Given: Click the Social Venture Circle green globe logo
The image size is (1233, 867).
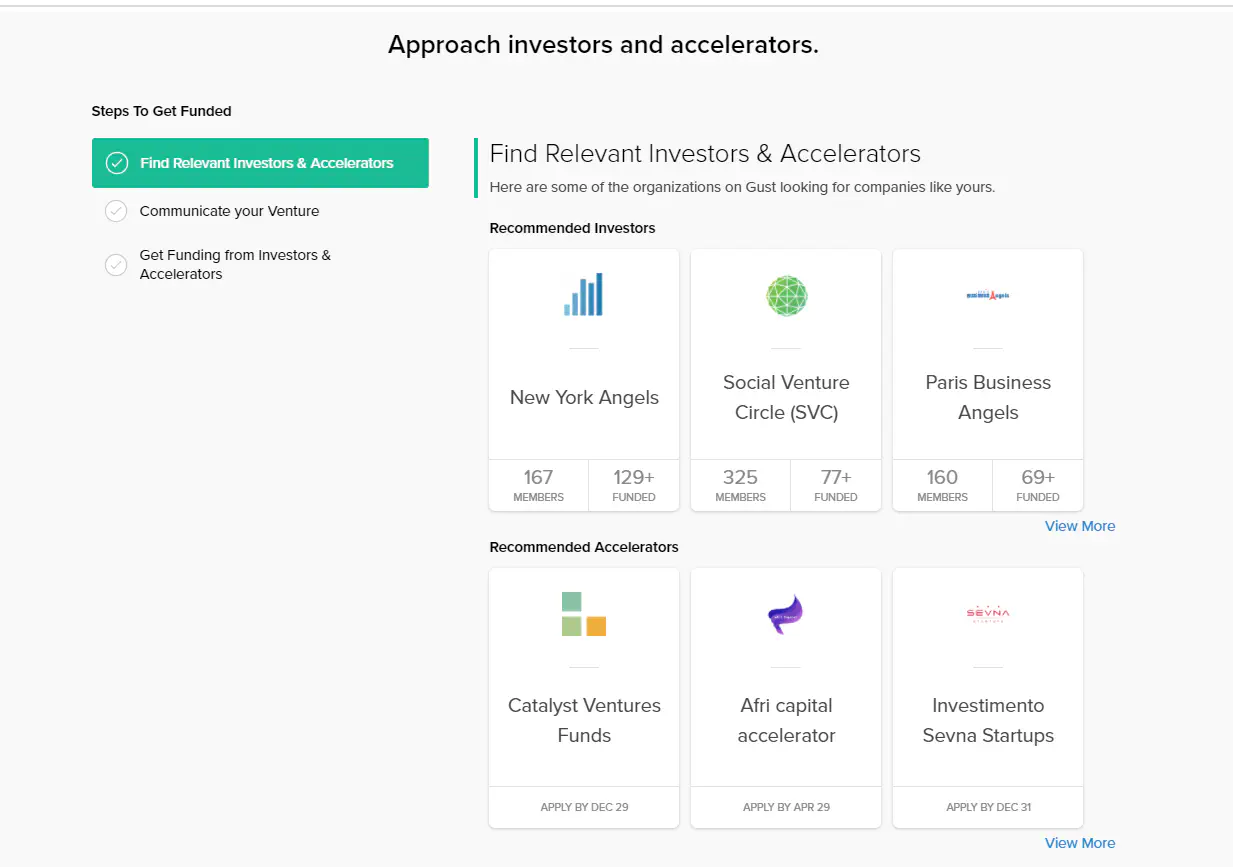Looking at the screenshot, I should [x=785, y=296].
